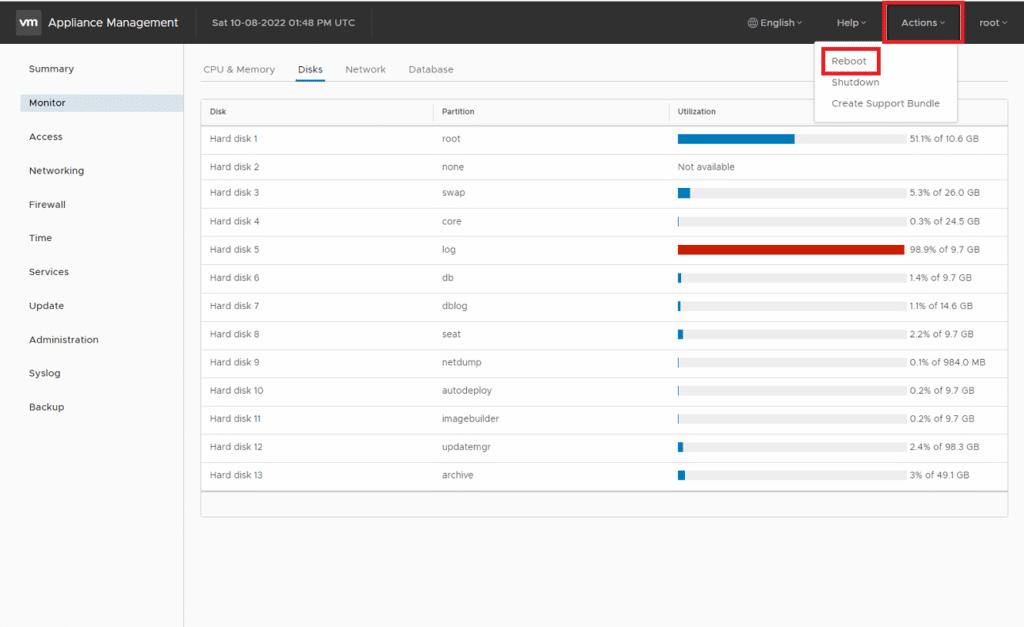The width and height of the screenshot is (1024, 627).
Task: Open Backup in the sidebar
Action: point(46,407)
